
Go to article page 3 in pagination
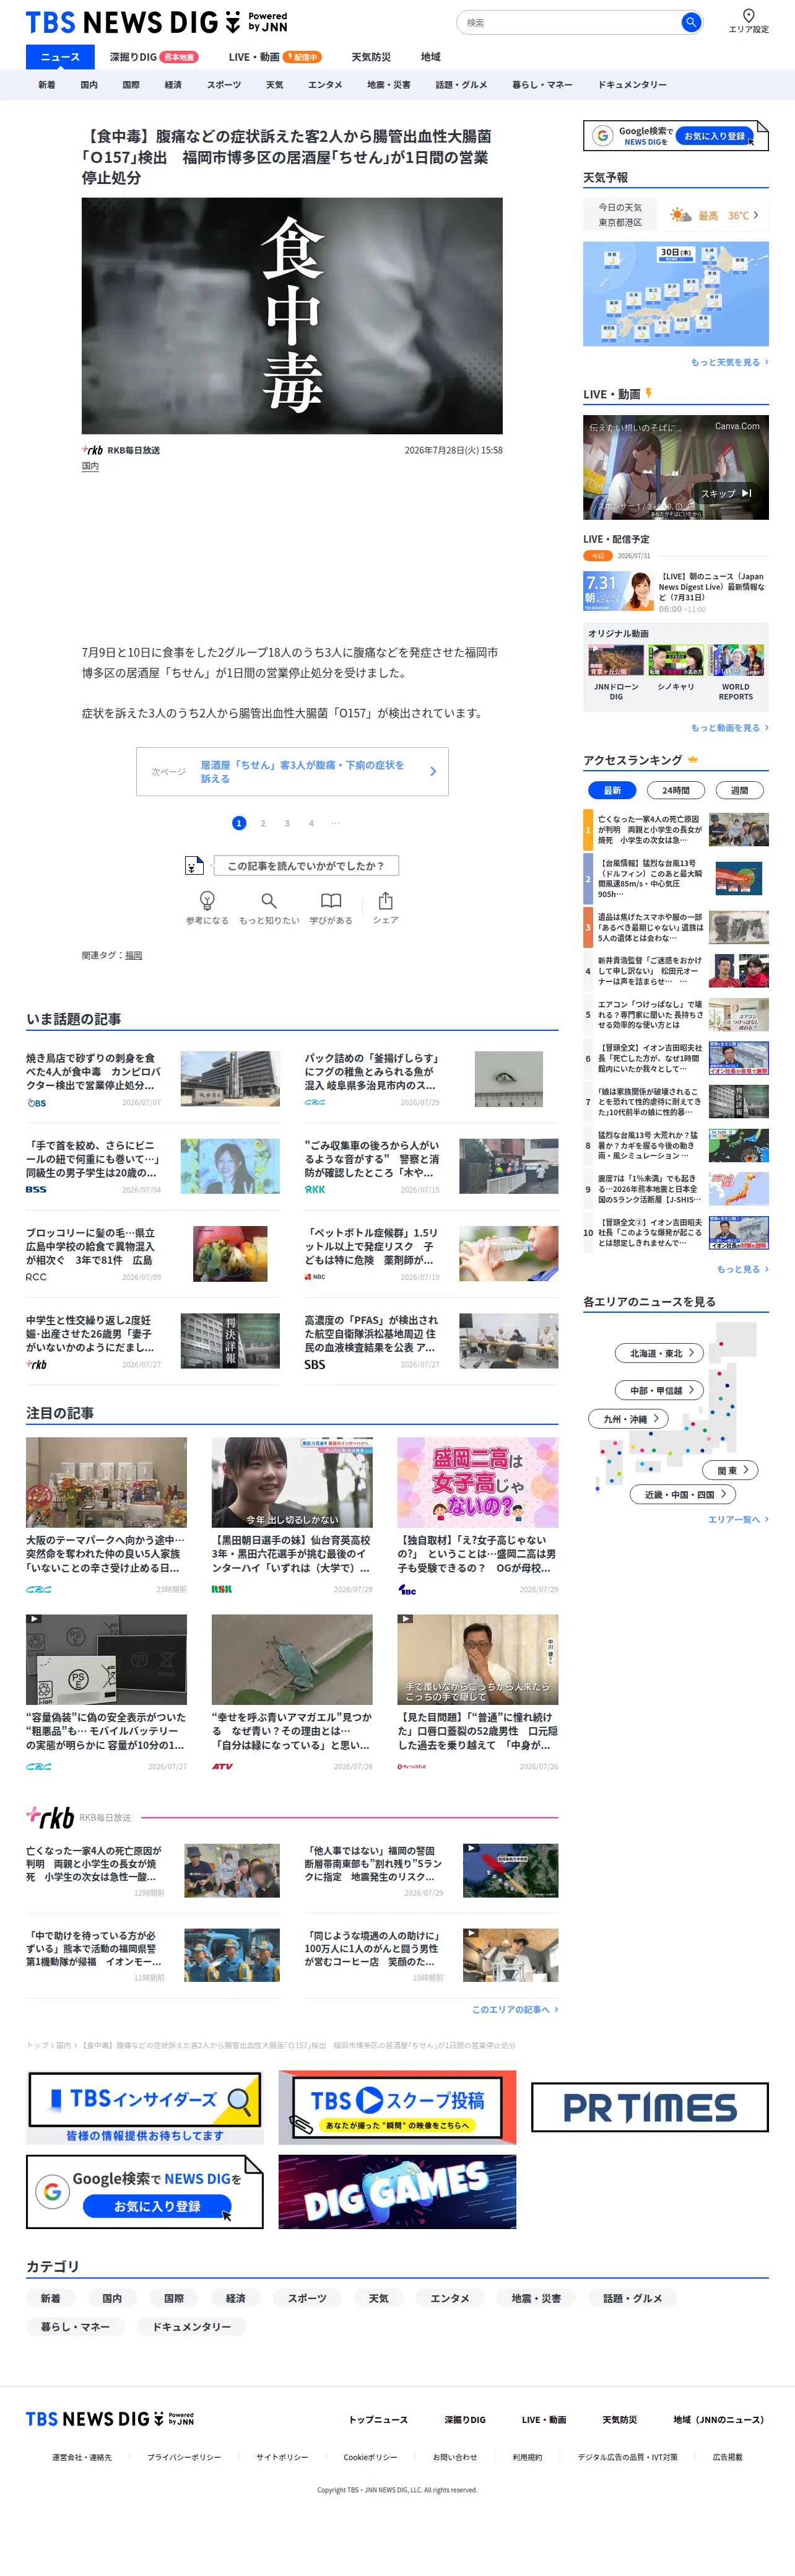(x=287, y=823)
